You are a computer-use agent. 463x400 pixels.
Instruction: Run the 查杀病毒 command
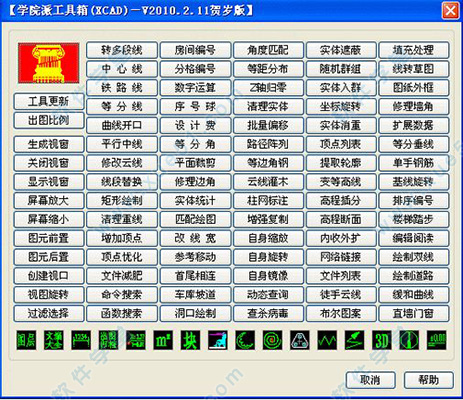point(268,313)
